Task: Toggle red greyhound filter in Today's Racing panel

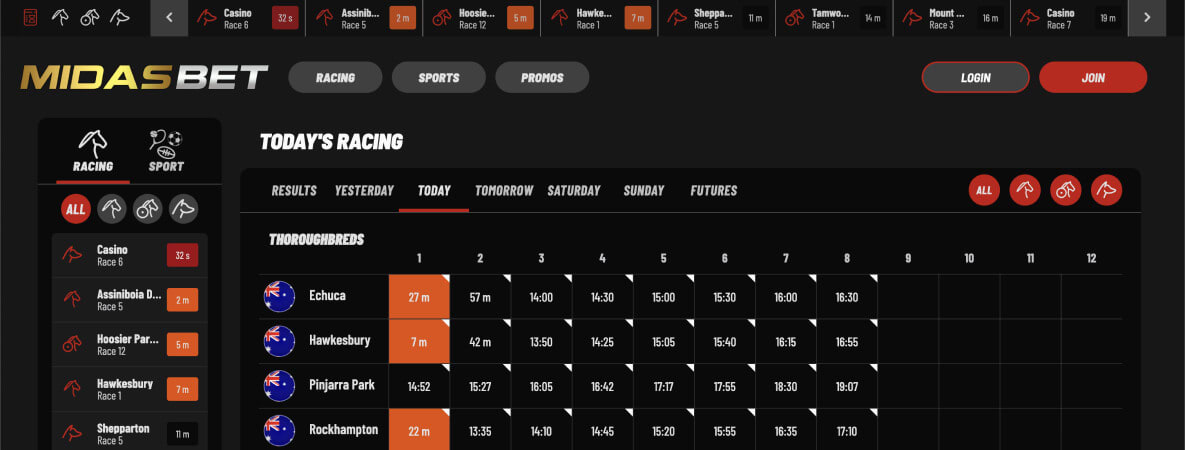Action: (x=1106, y=191)
